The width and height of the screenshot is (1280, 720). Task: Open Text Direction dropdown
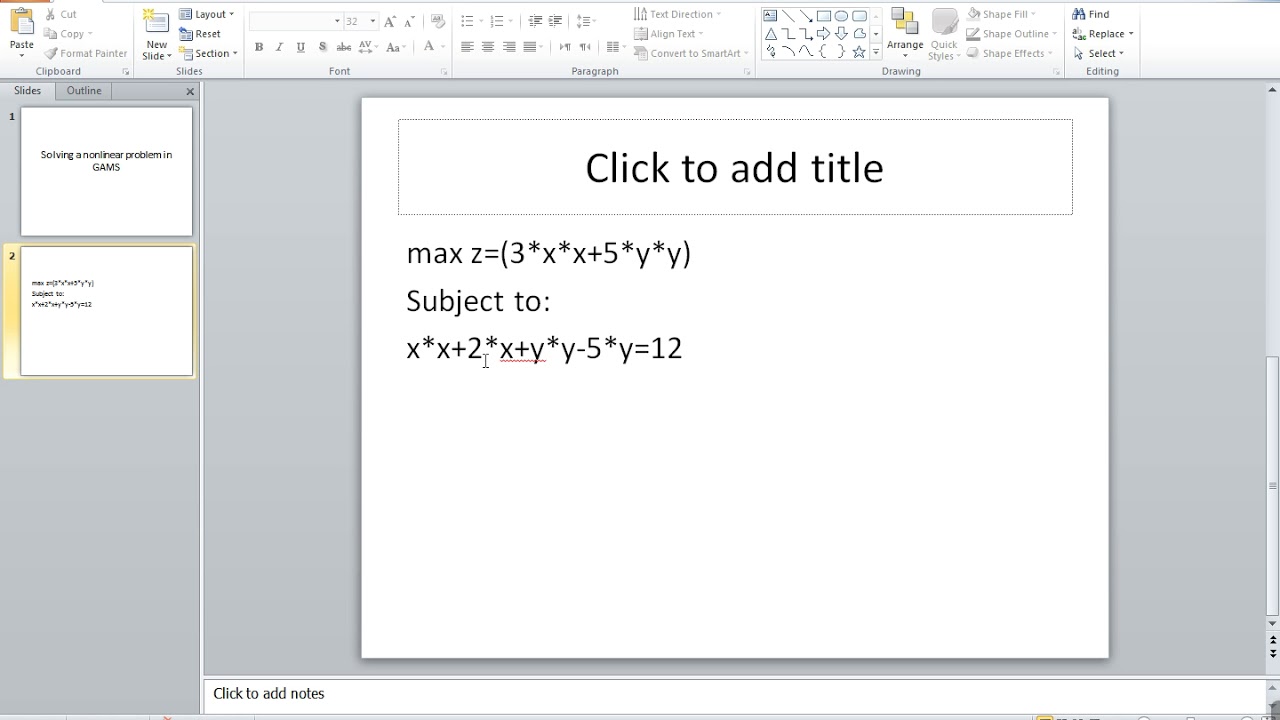(x=677, y=14)
